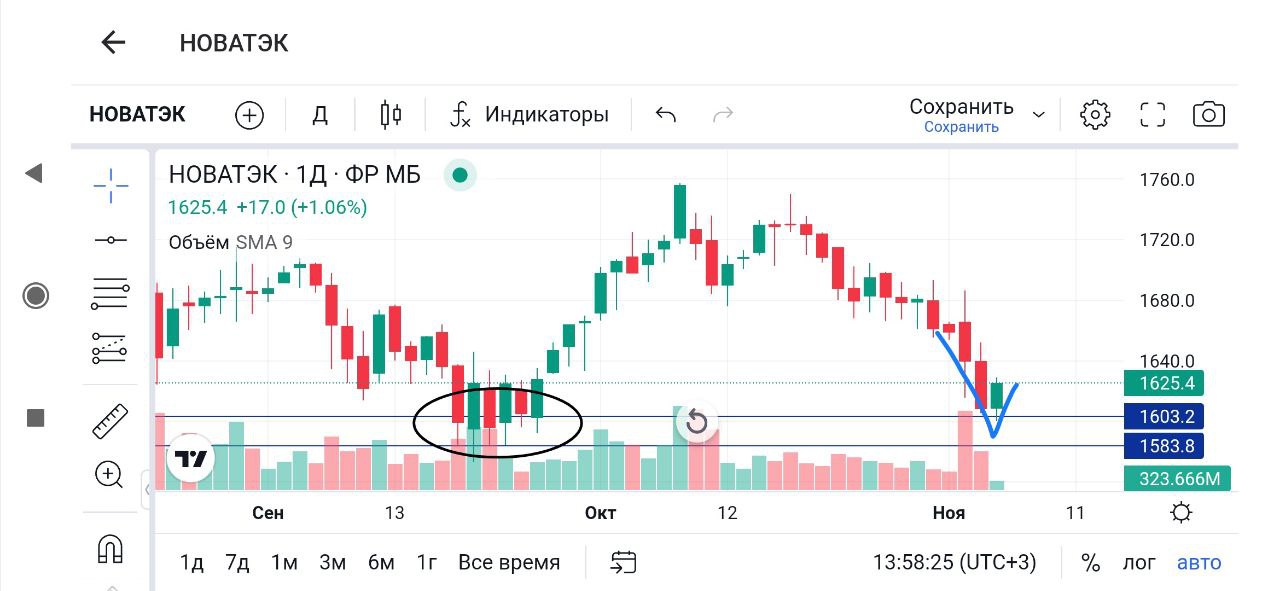Toggle the logarithmic scale "лог"
The image size is (1280, 591).
pos(1139,563)
